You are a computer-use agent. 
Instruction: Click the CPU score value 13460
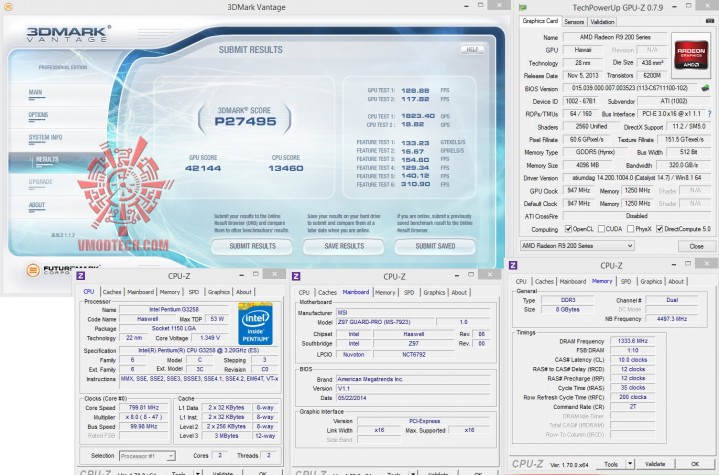point(286,168)
